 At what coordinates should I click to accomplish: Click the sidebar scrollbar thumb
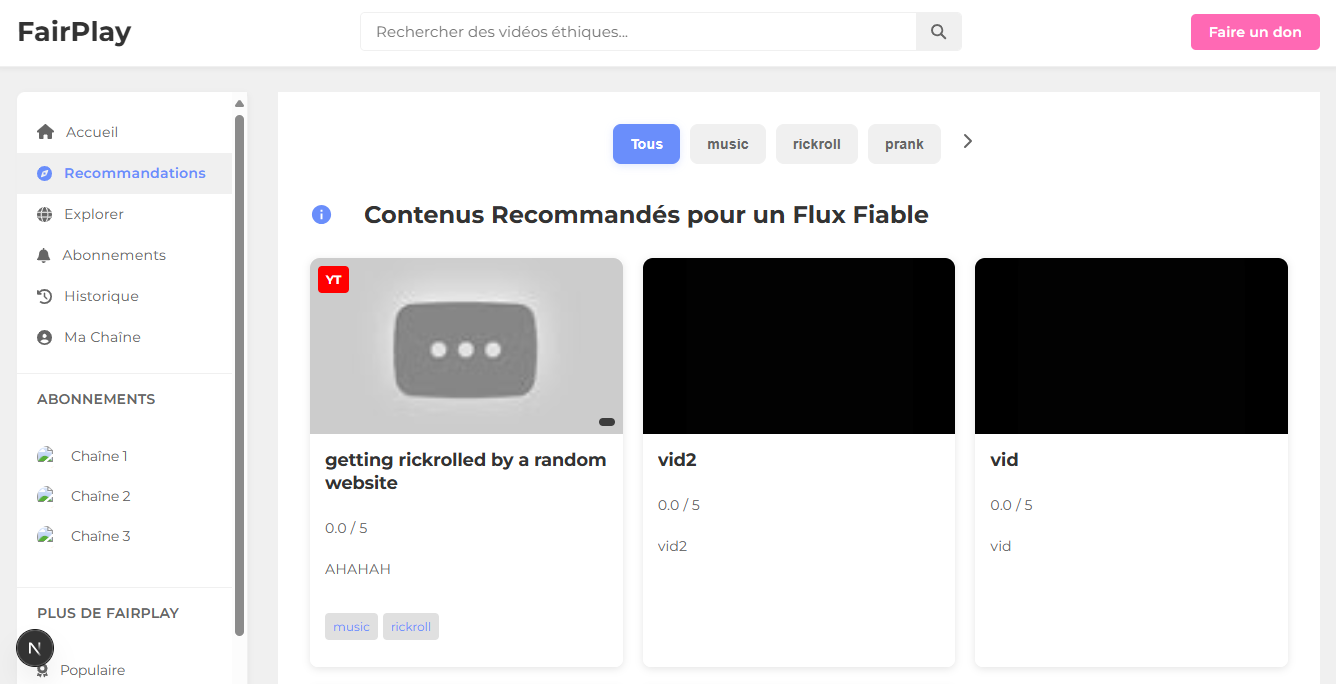tap(239, 375)
